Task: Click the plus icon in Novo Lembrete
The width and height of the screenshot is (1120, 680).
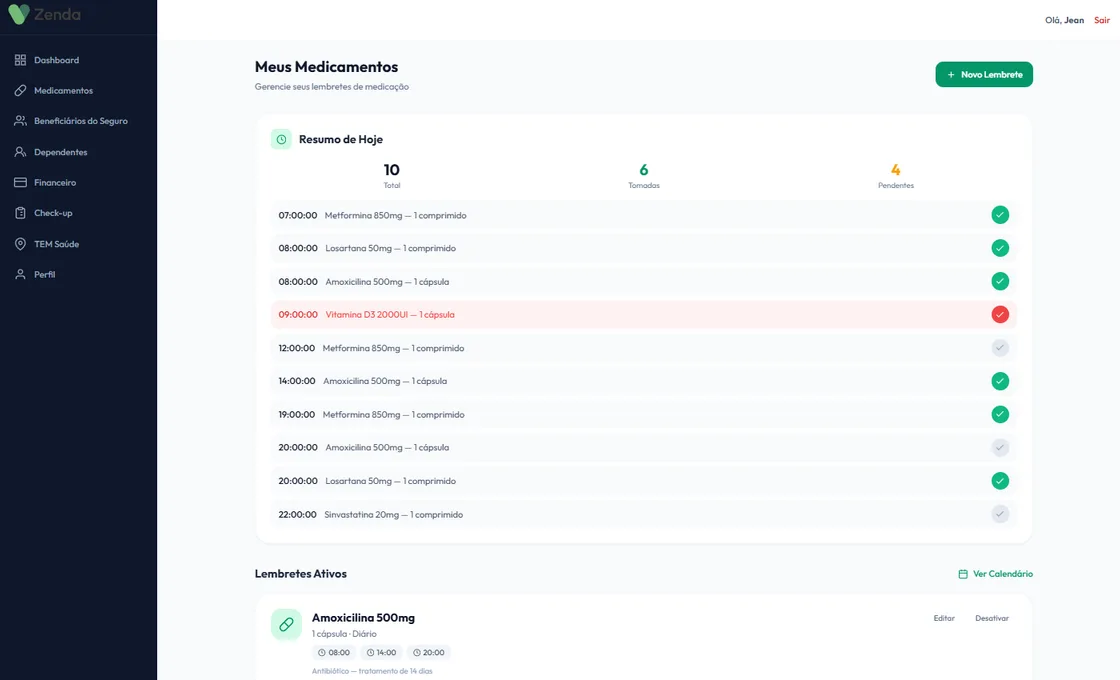Action: coord(951,74)
